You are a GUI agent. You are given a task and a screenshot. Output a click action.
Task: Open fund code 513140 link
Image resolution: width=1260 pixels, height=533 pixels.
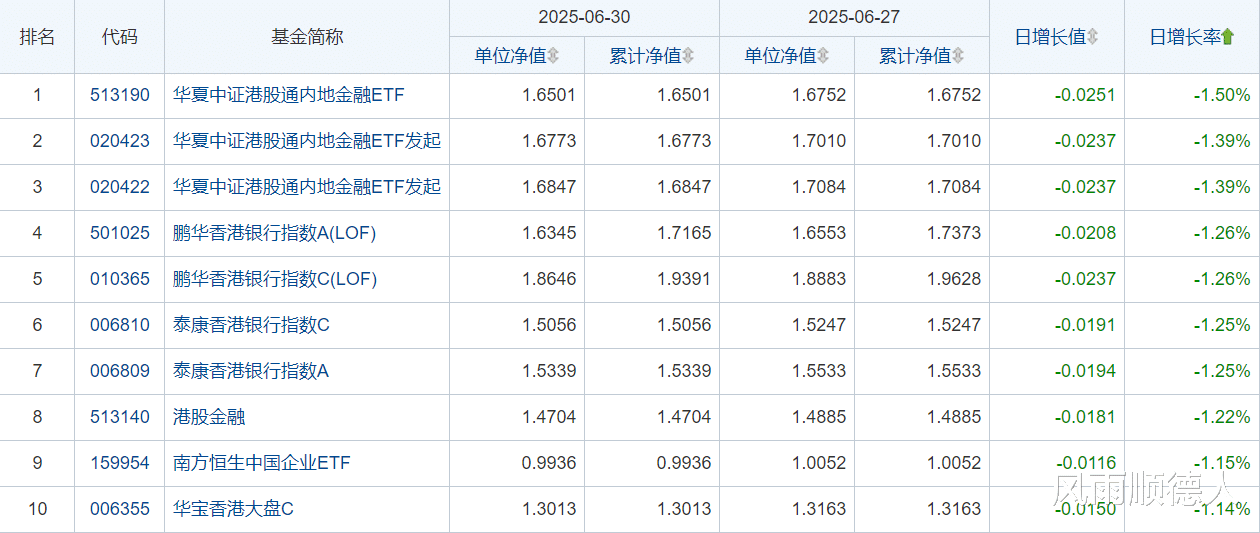click(120, 417)
